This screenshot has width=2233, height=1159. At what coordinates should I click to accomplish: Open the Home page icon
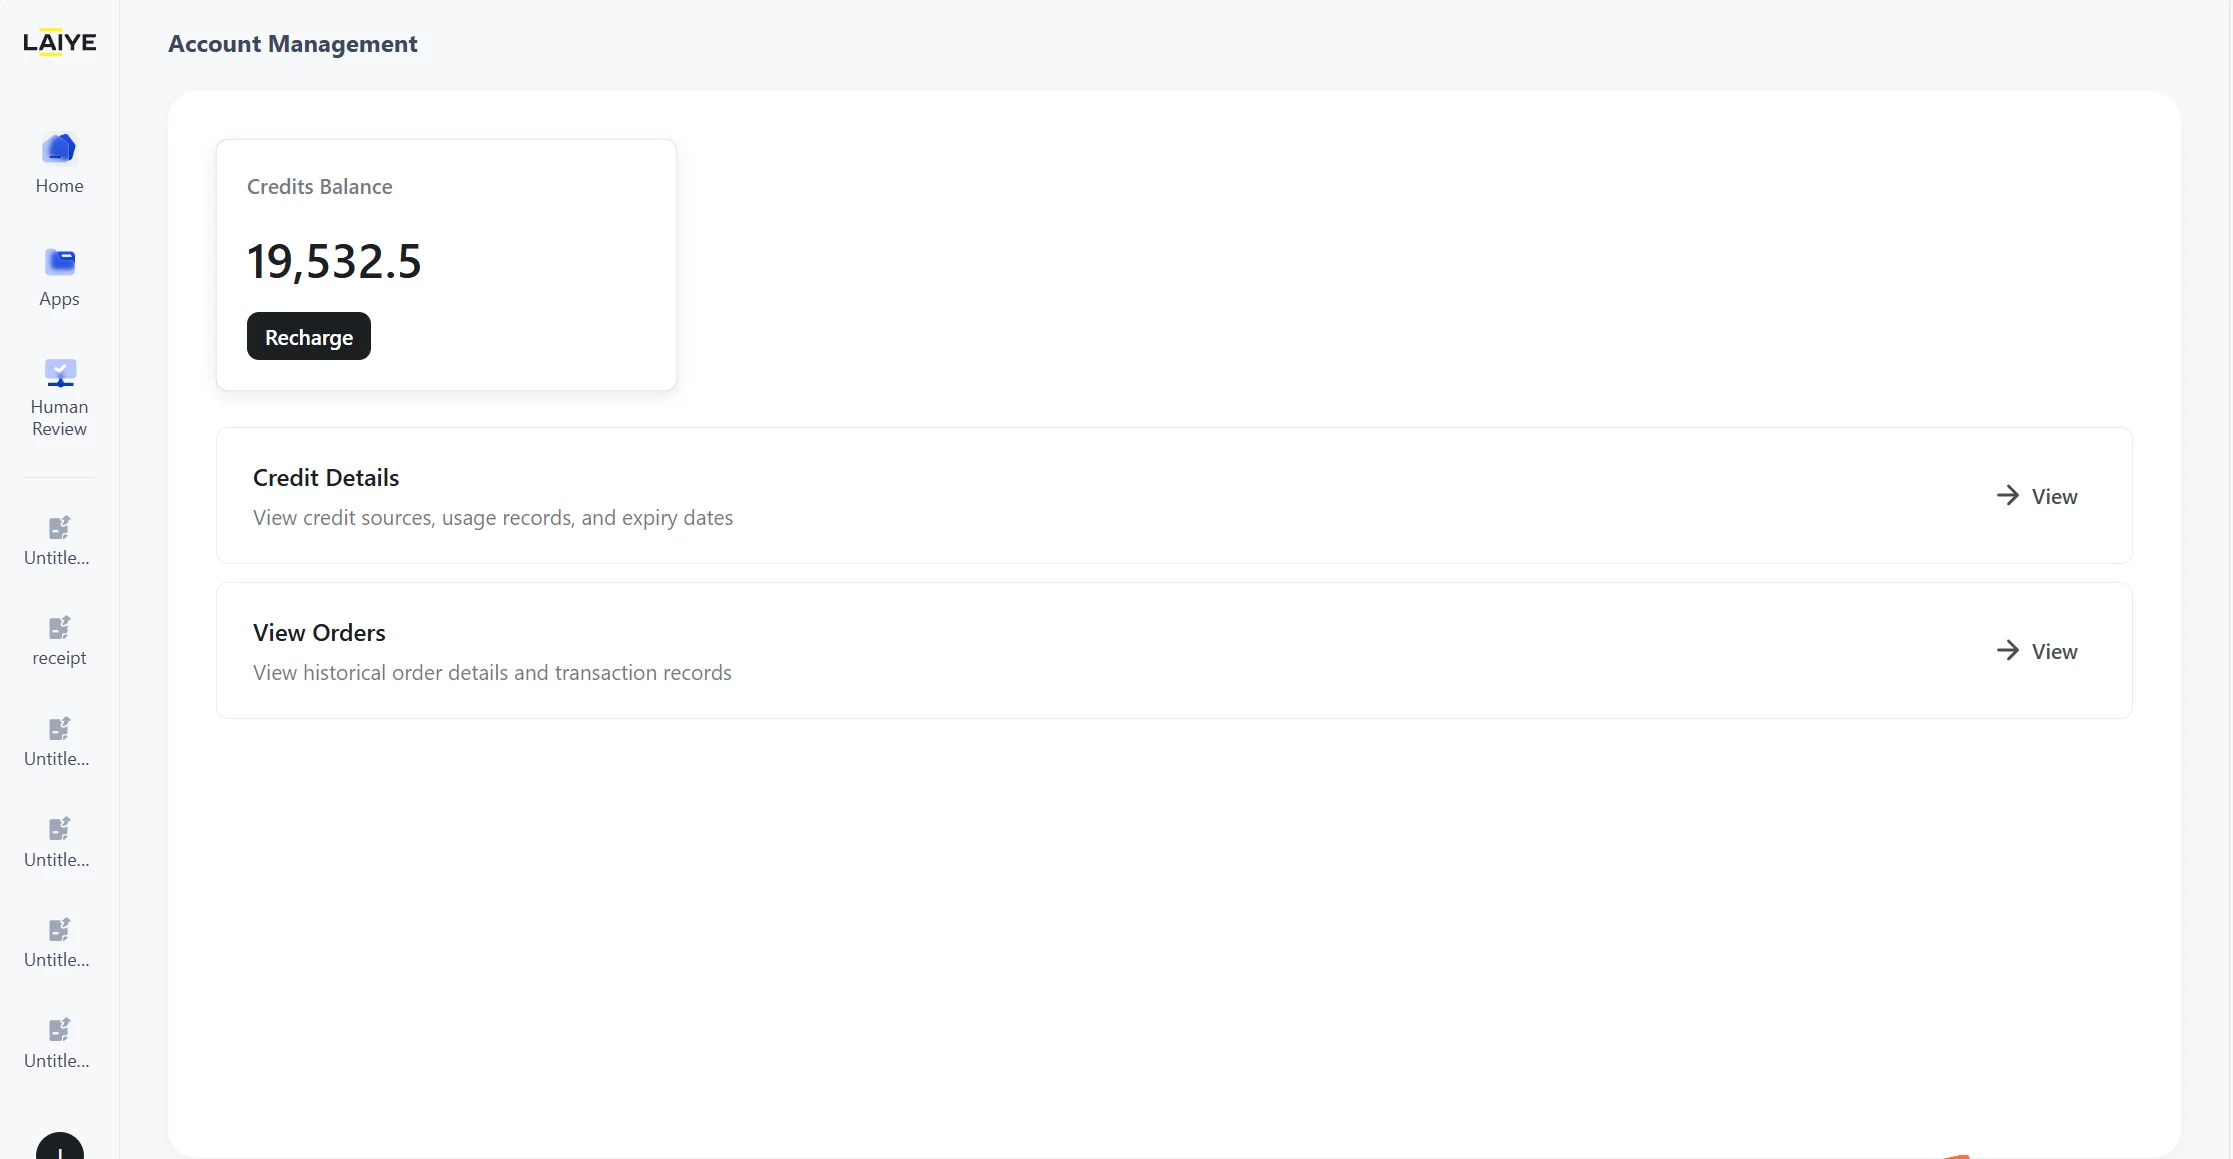tap(60, 148)
